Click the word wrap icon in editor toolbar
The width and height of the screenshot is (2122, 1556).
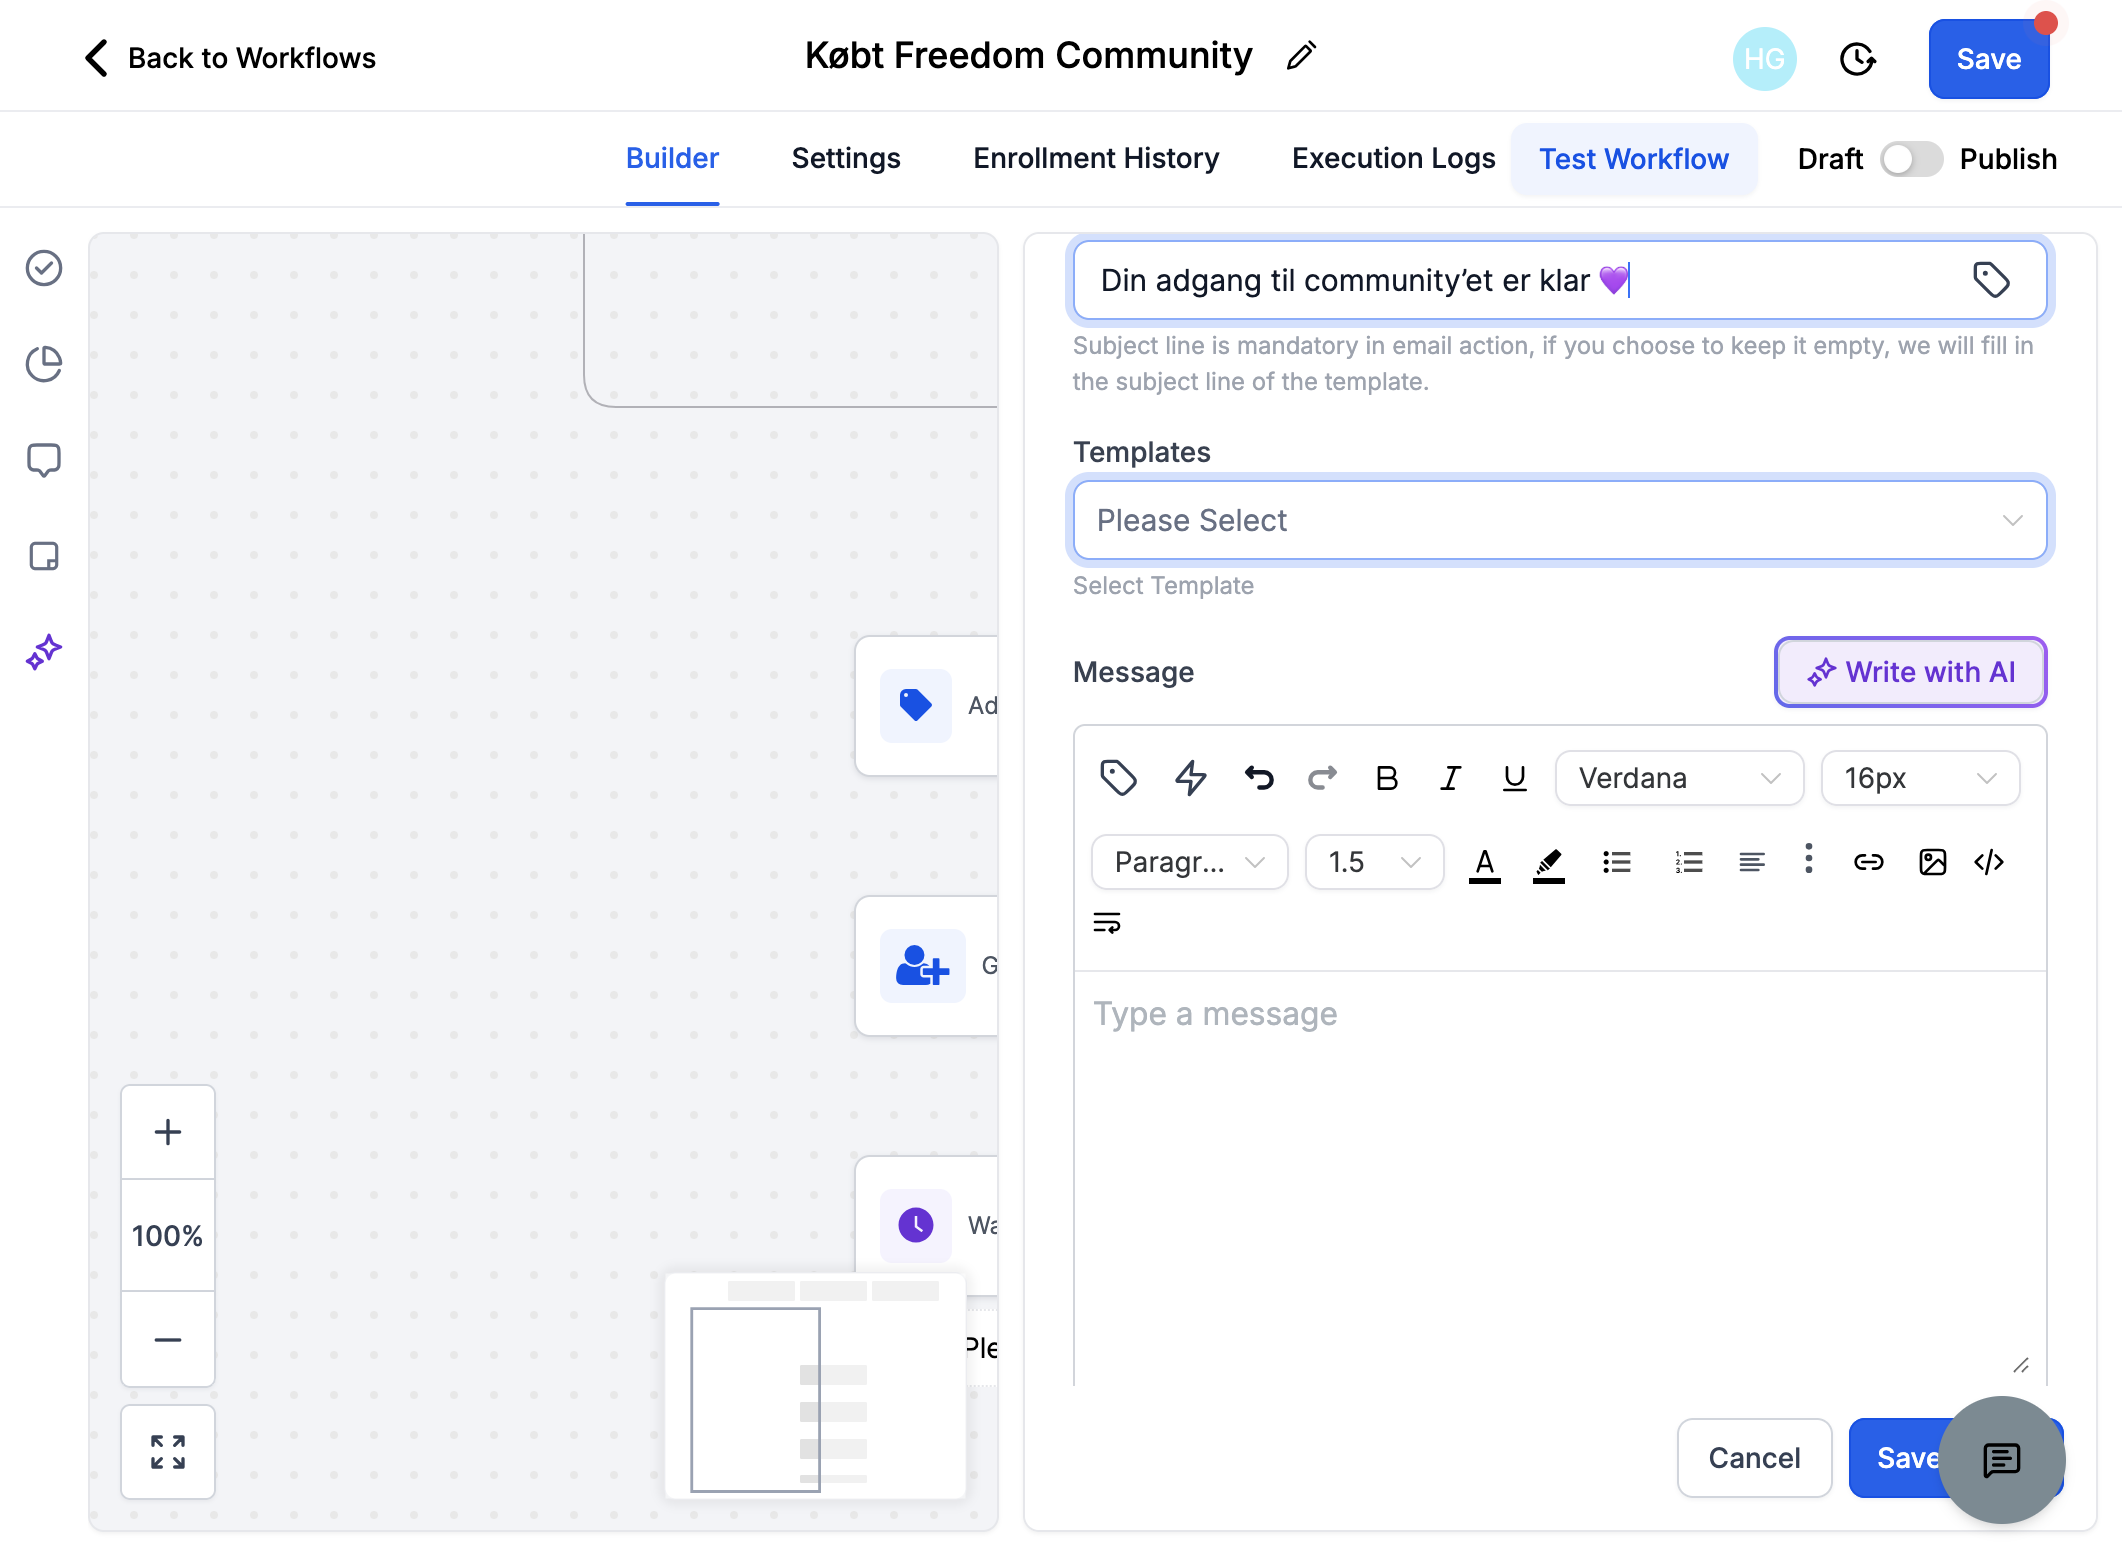click(x=1107, y=923)
